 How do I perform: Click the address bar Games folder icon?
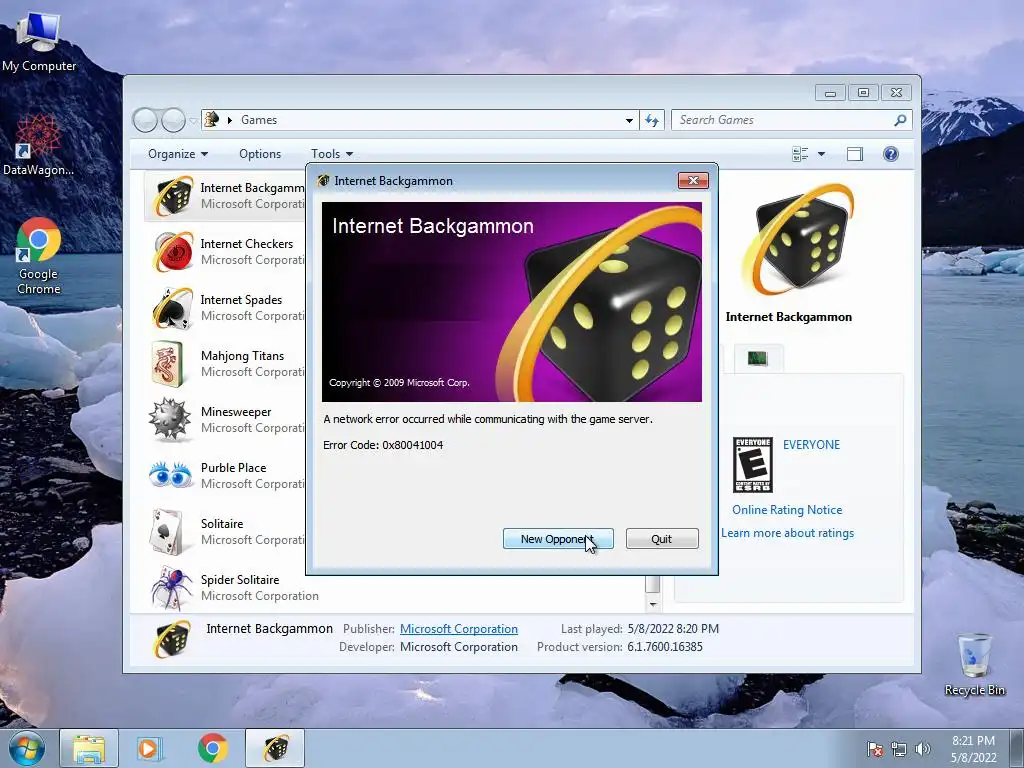click(212, 120)
